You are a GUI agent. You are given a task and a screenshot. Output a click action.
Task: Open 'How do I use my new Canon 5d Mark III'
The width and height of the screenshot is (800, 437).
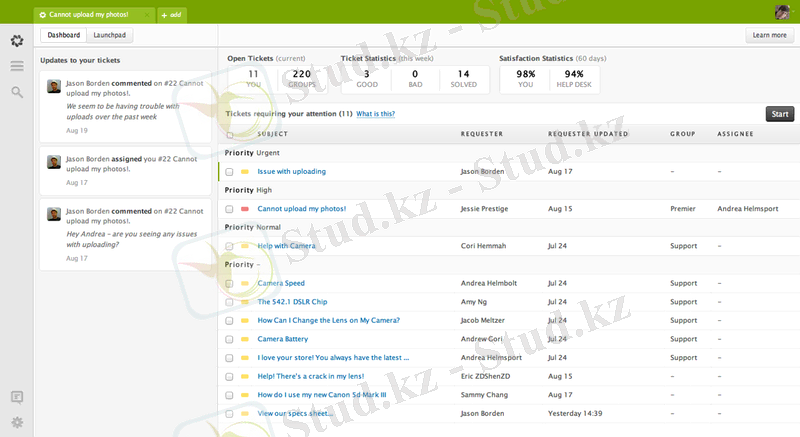[322, 395]
